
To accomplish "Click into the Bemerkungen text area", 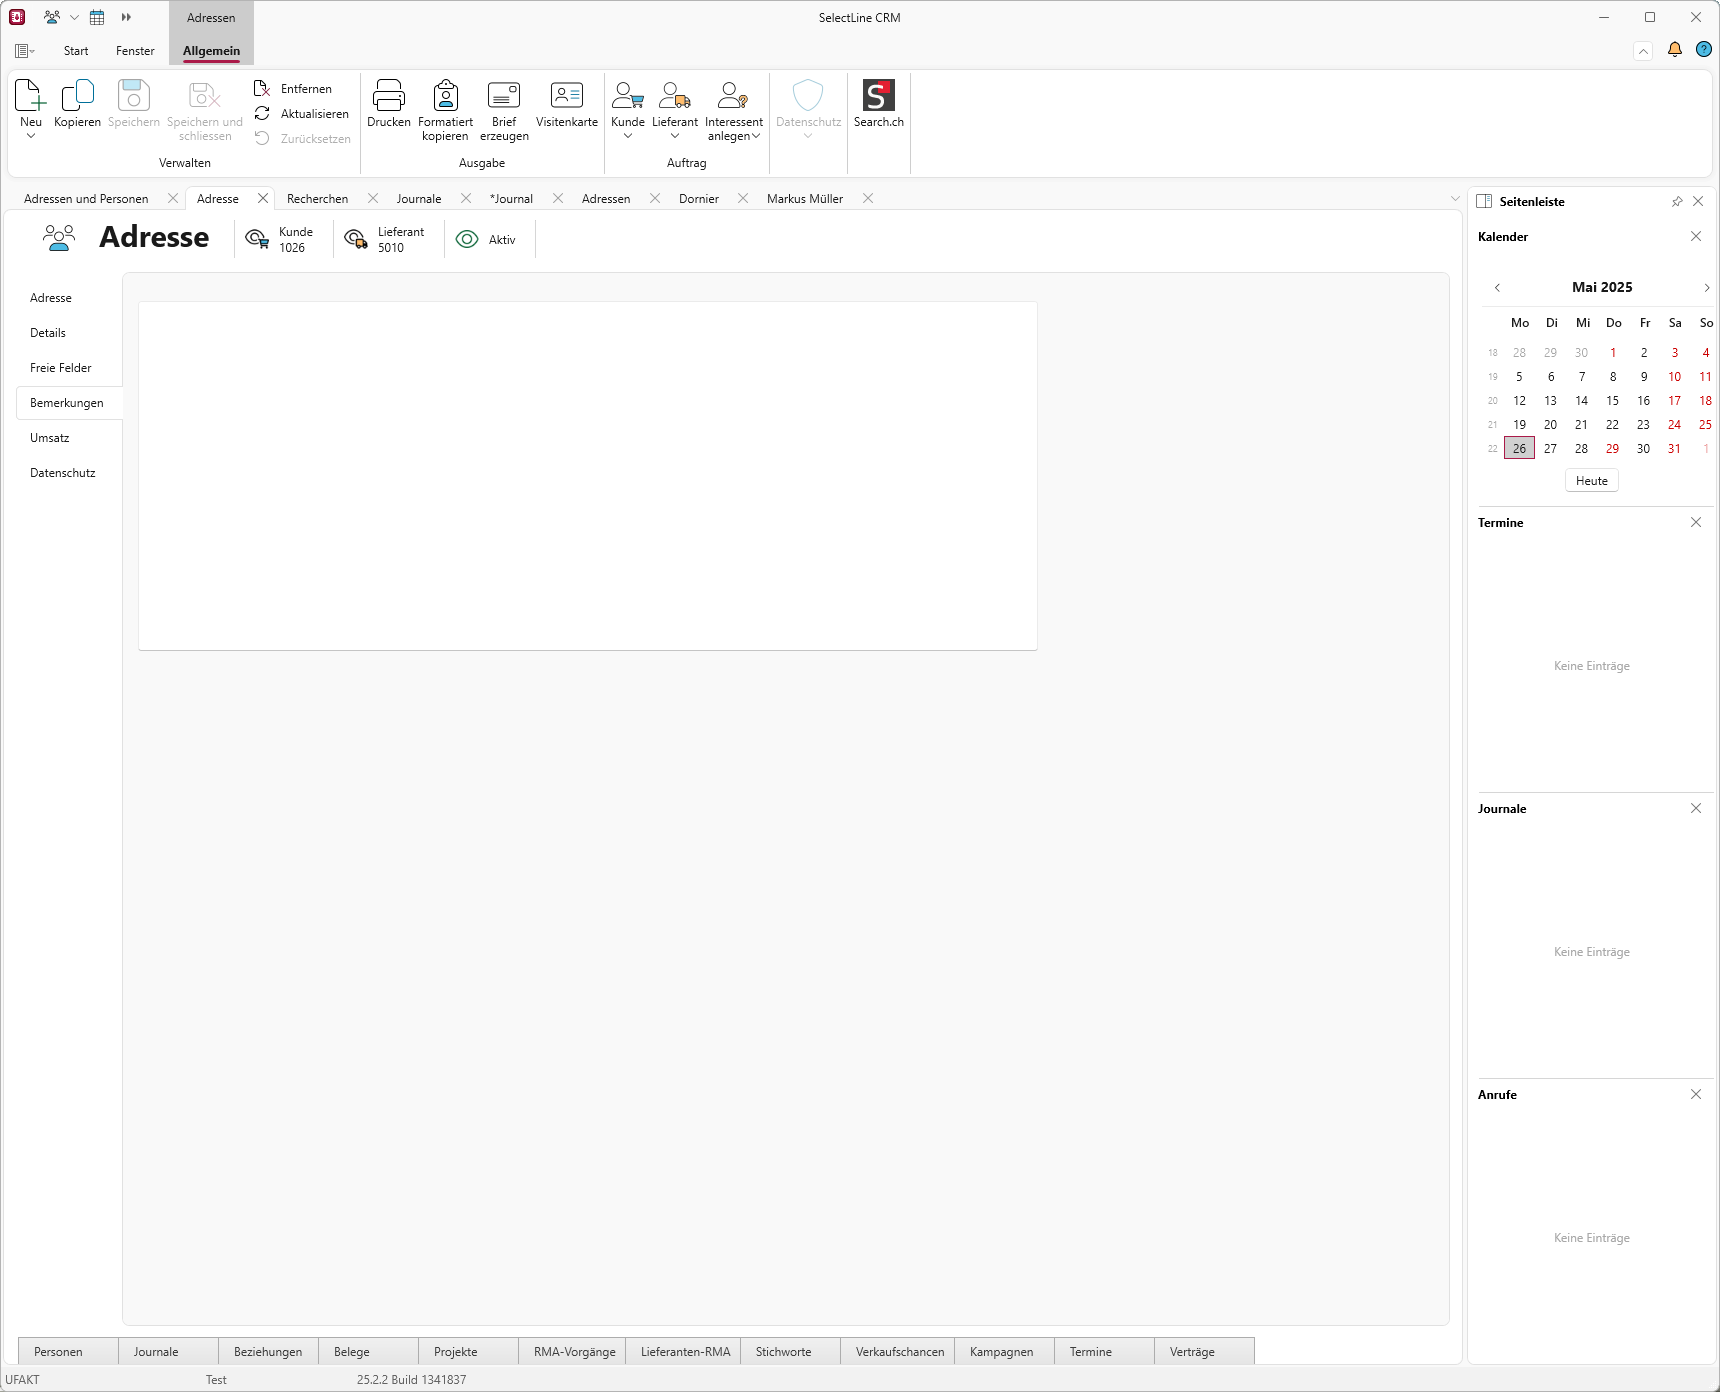I will [587, 476].
